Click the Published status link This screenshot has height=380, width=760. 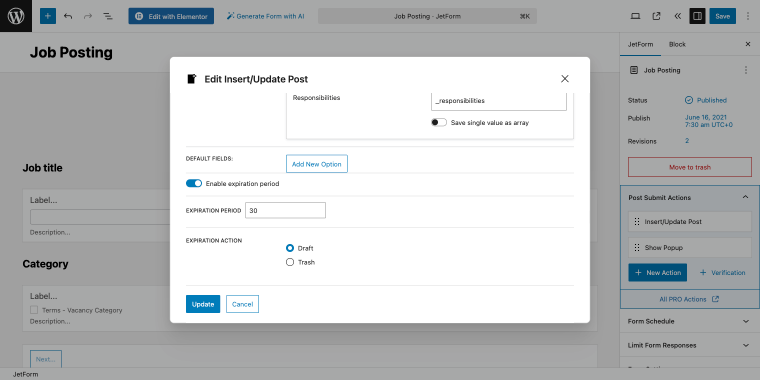click(712, 100)
